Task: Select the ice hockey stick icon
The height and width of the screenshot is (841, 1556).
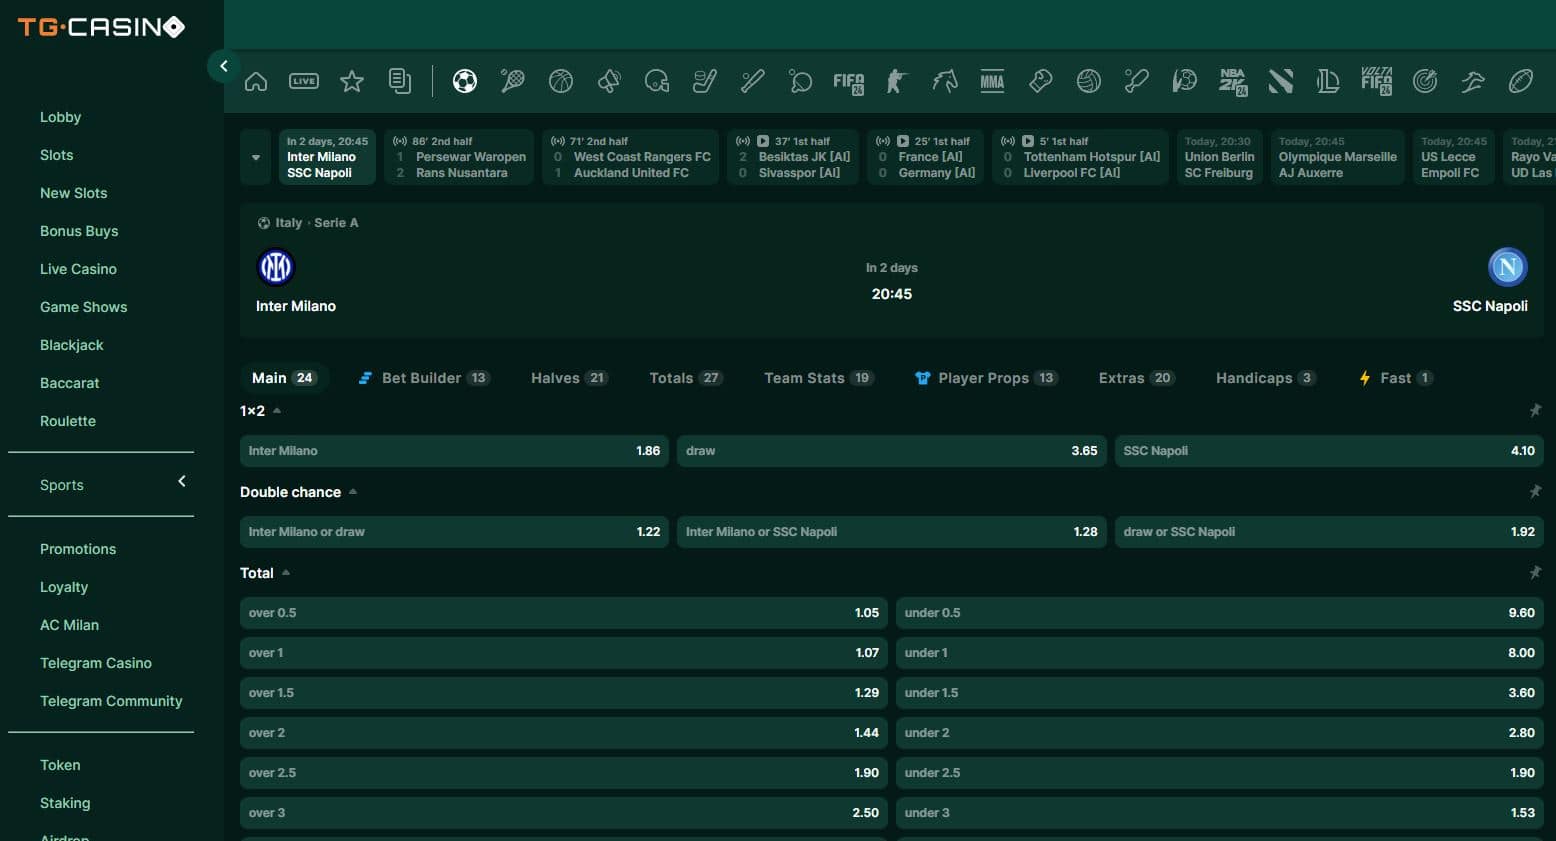Action: (x=705, y=81)
